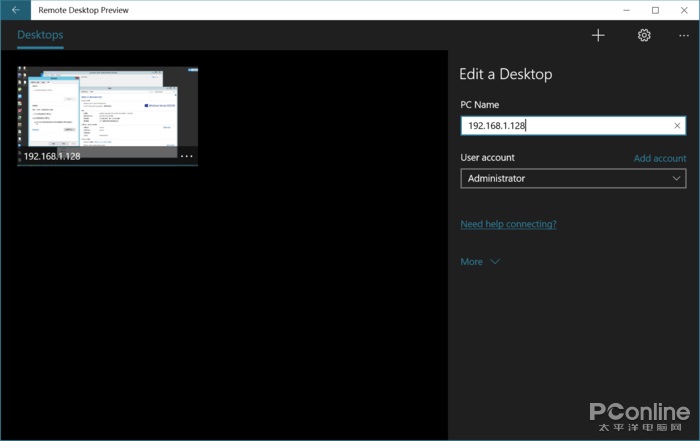The height and width of the screenshot is (441, 700).
Task: Click inside the PC Name text field
Action: click(565, 126)
